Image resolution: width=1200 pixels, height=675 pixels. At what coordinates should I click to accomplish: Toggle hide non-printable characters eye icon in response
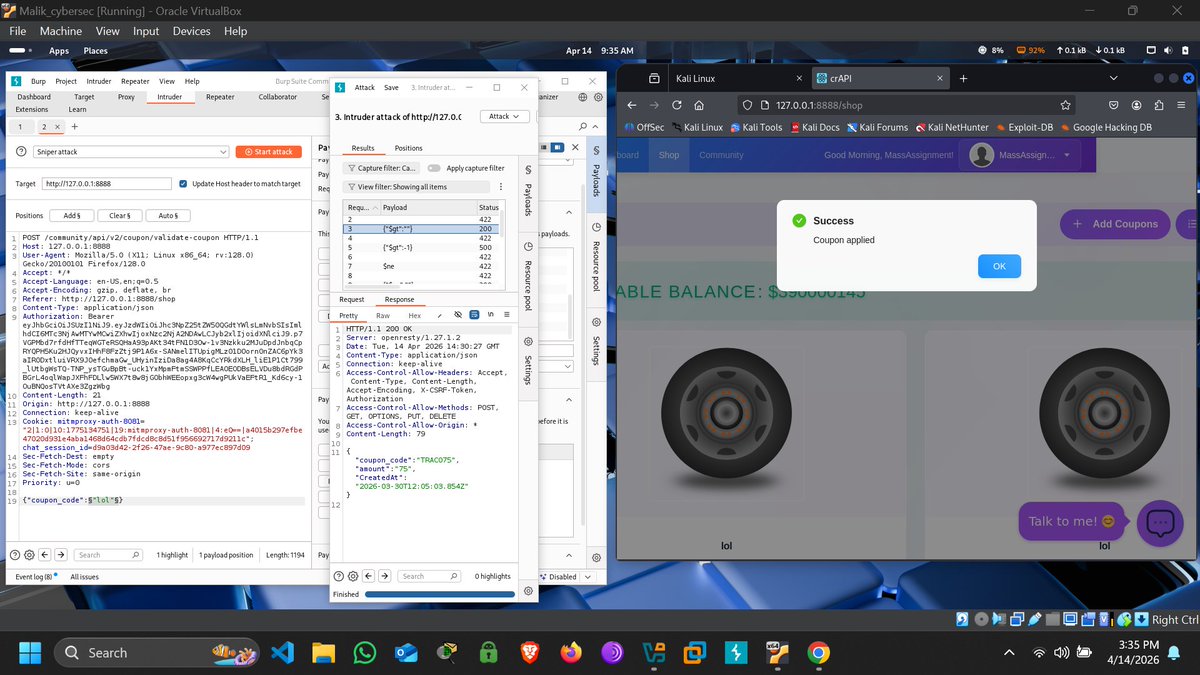tap(457, 315)
